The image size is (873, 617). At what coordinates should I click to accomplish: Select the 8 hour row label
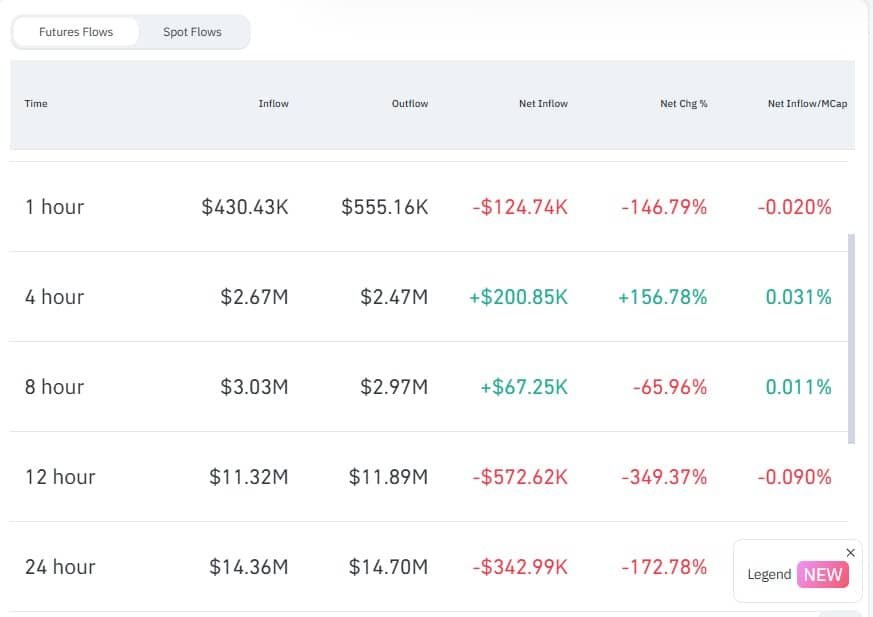point(55,387)
